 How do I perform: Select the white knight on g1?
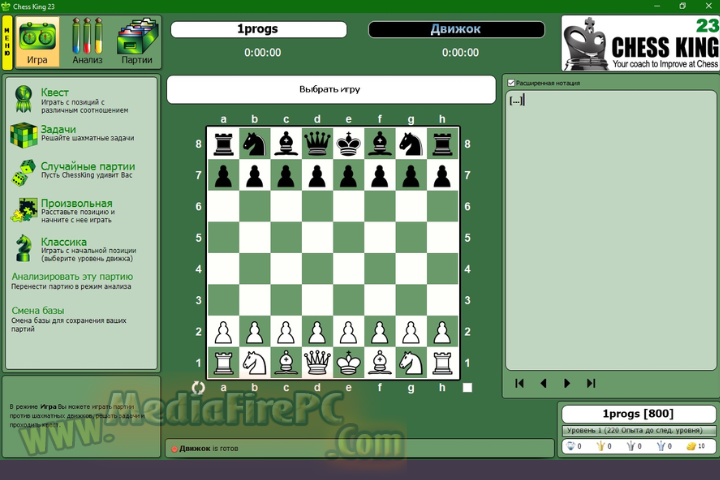[x=411, y=363]
